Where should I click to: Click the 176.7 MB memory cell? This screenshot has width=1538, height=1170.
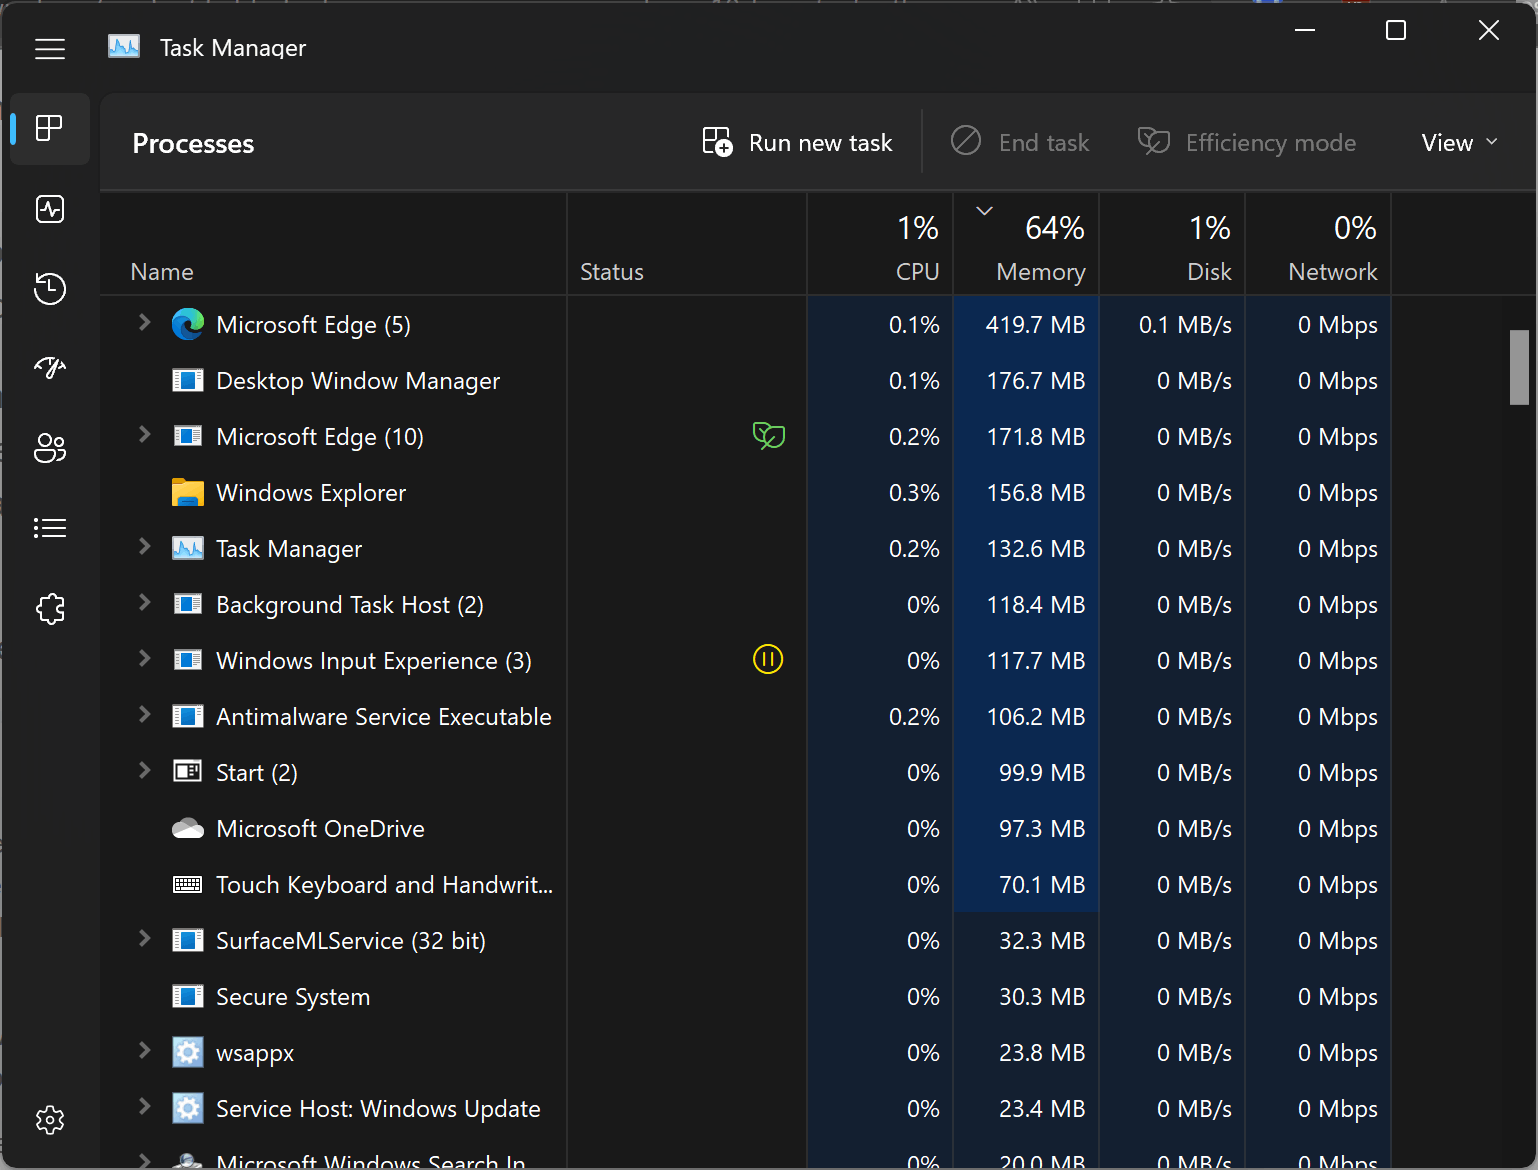(x=1026, y=381)
